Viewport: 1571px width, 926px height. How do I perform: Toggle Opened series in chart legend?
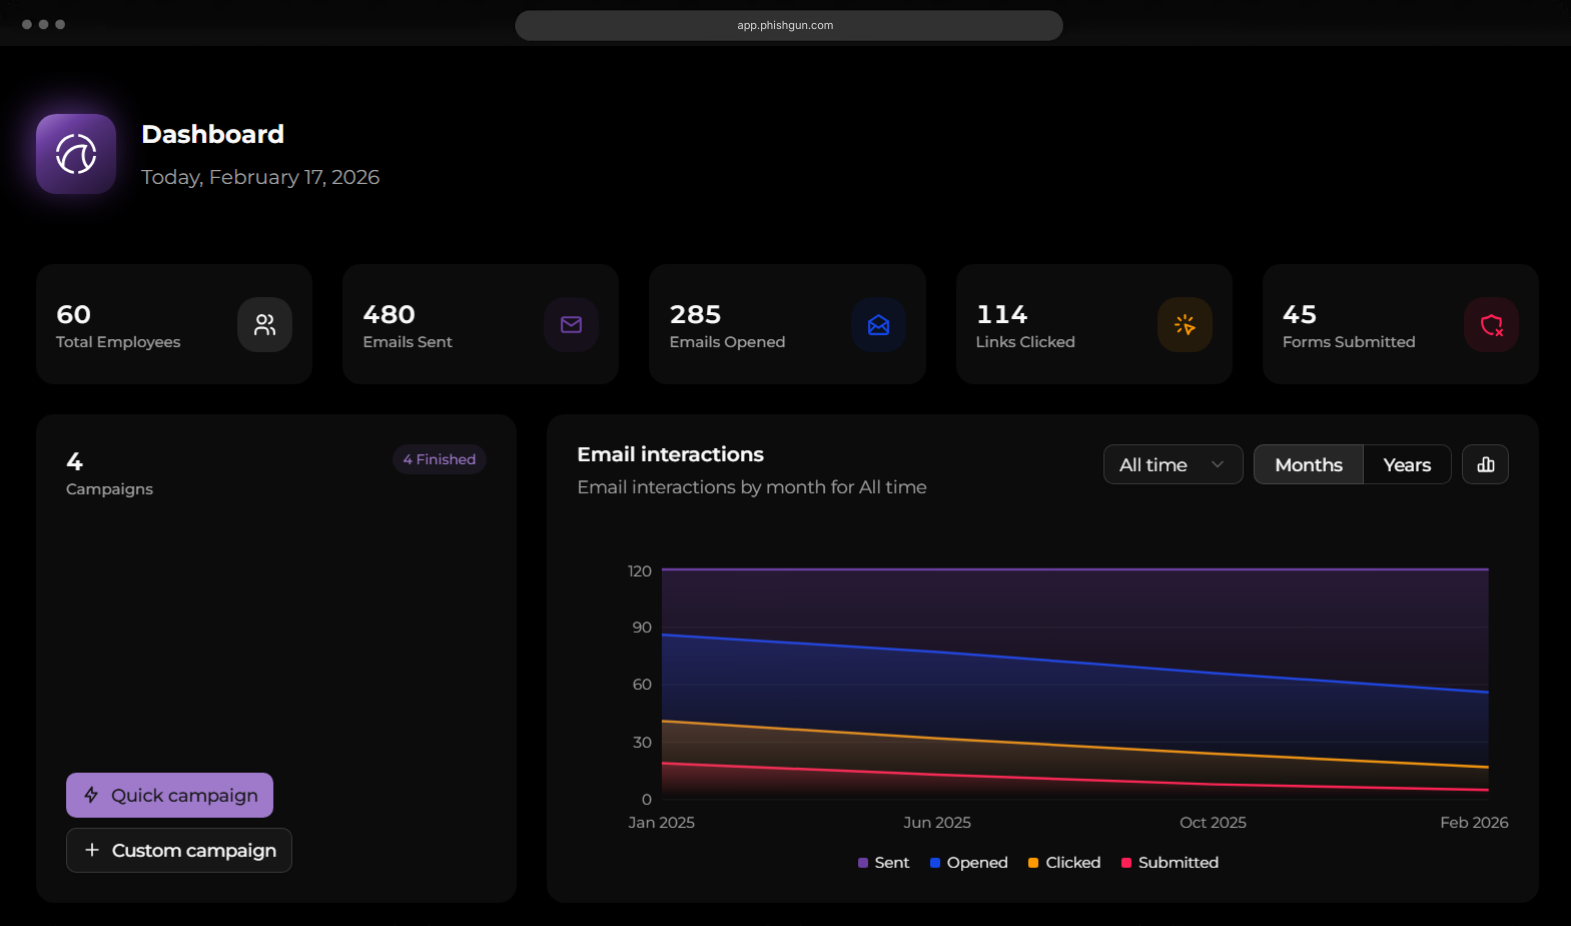969,862
